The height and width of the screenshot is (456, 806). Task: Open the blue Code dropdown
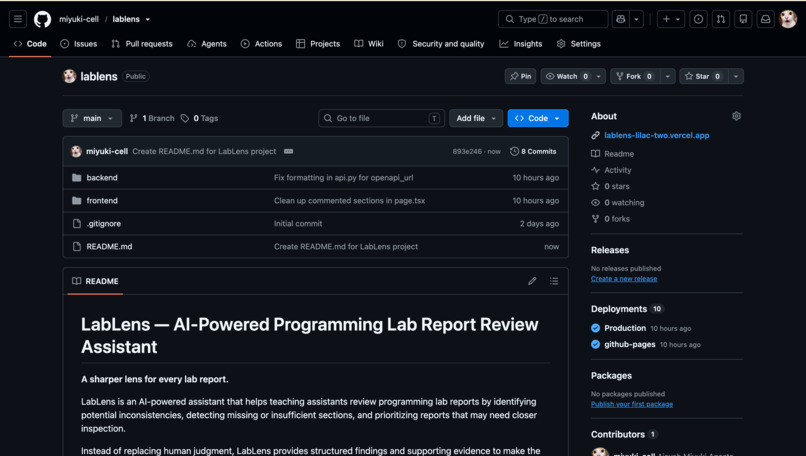(x=538, y=118)
